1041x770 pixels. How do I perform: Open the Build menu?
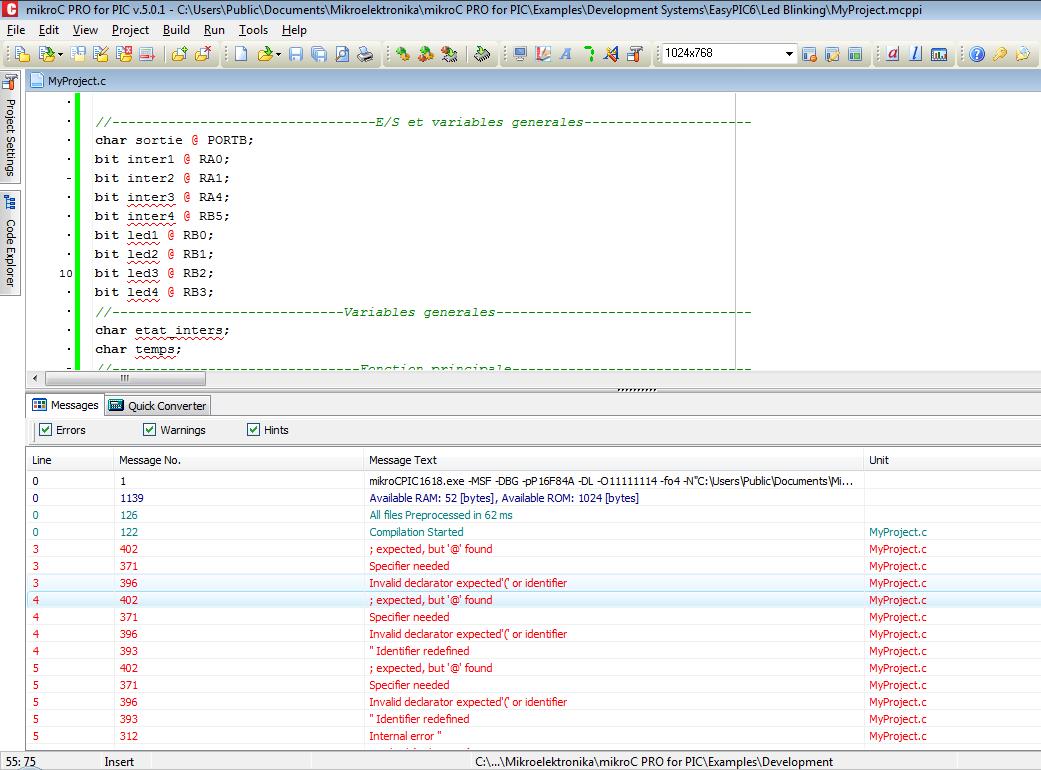[176, 30]
